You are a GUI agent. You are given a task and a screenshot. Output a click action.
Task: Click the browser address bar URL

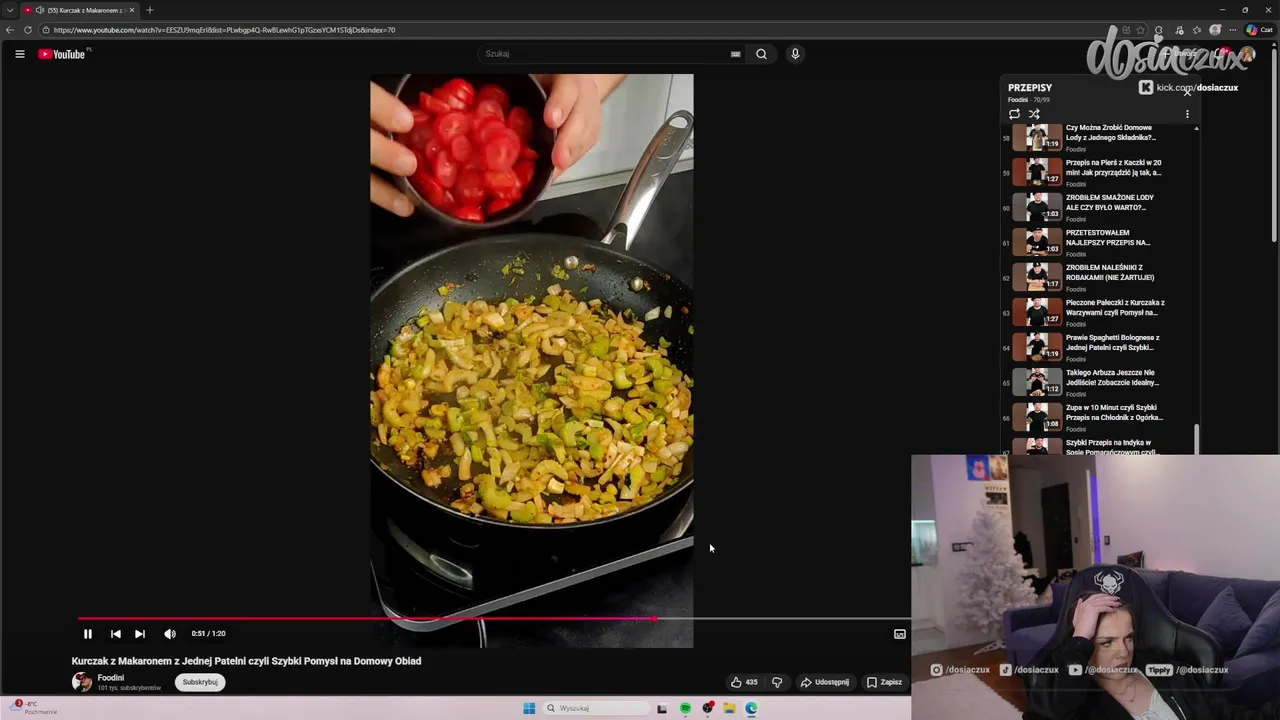[224, 30]
